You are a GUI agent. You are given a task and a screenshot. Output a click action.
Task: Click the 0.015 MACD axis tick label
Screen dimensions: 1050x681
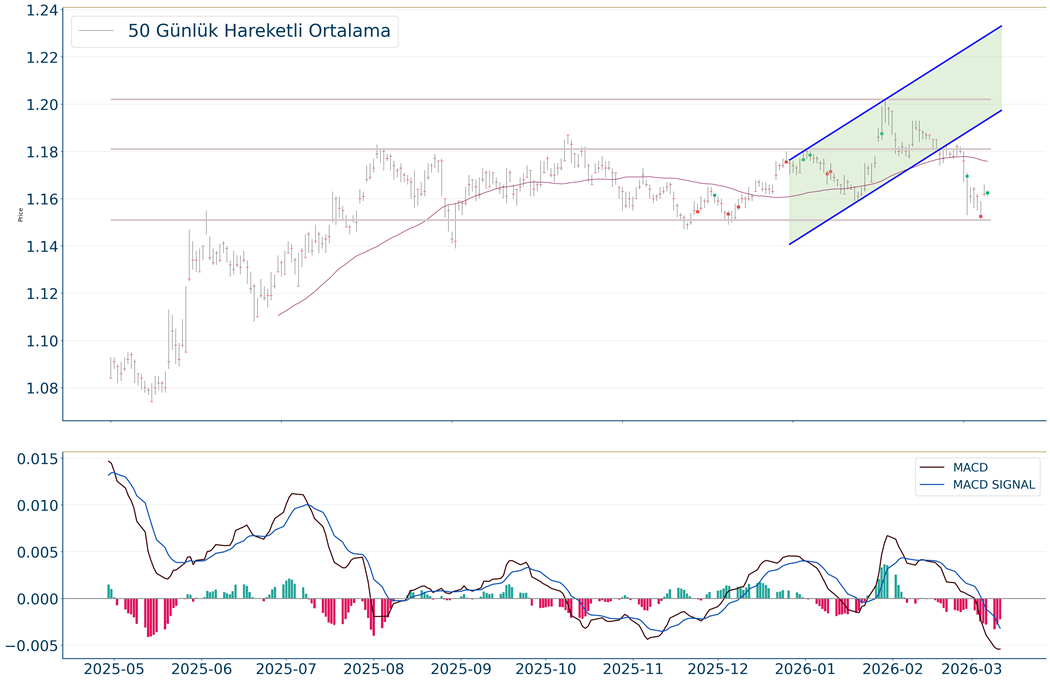[32, 458]
